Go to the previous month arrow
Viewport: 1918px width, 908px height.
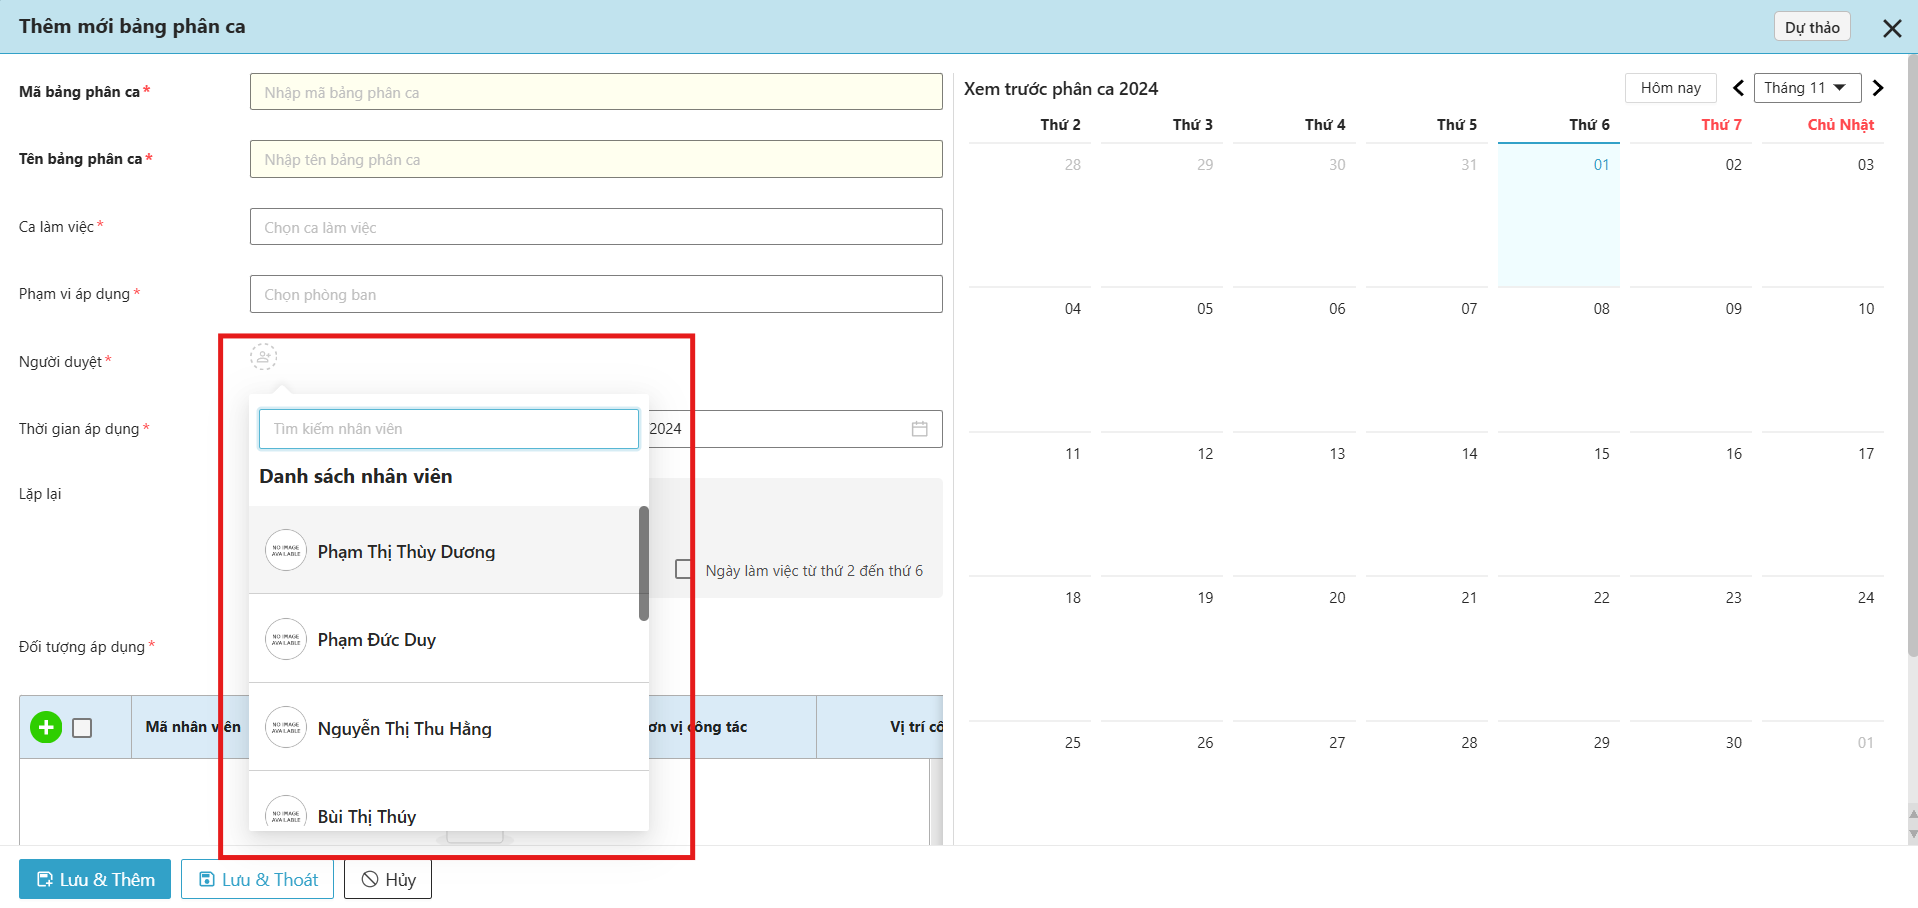1738,88
